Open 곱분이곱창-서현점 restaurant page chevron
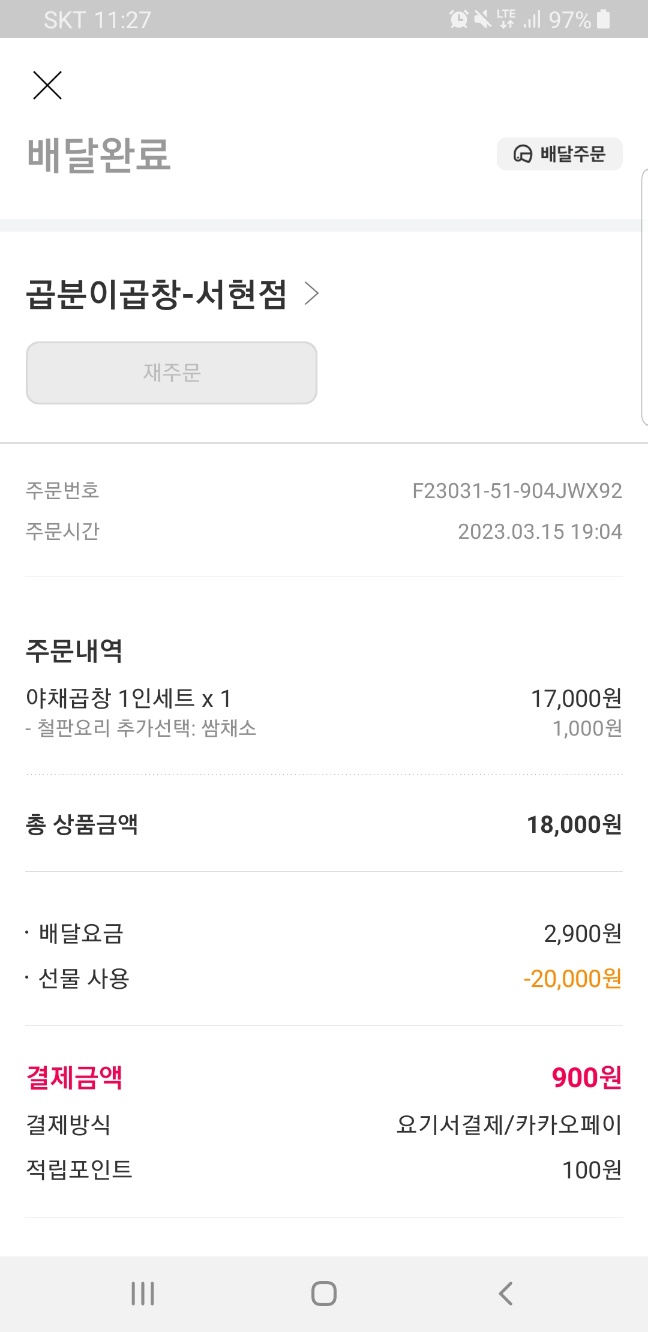The width and height of the screenshot is (648, 1332). pyautogui.click(x=311, y=294)
